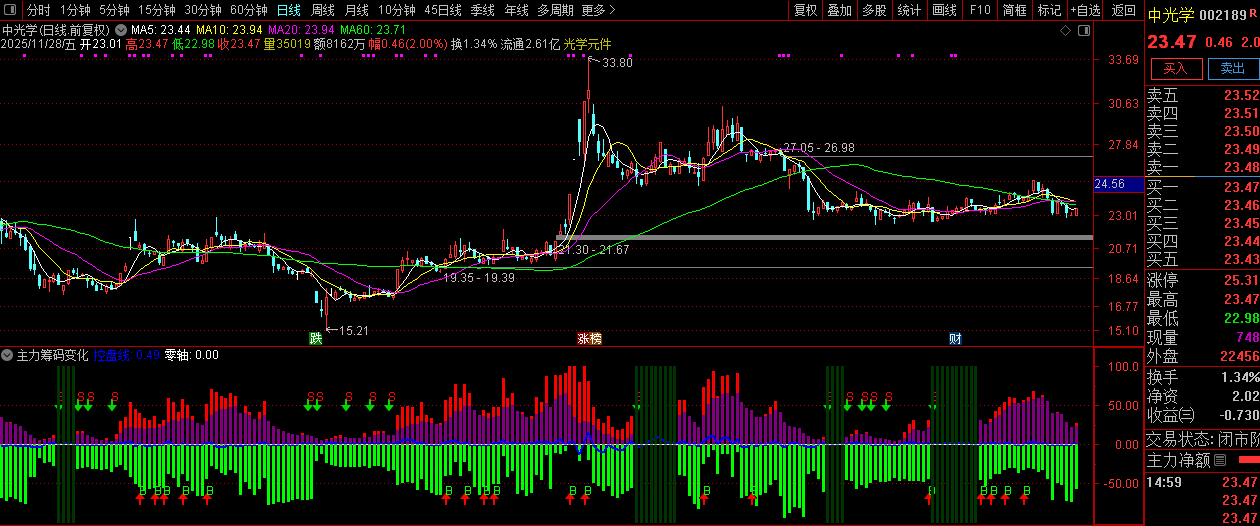1260x526 pixels.
Task: Toggle the left sidebar panel icon
Action: pyautogui.click(x=9, y=10)
